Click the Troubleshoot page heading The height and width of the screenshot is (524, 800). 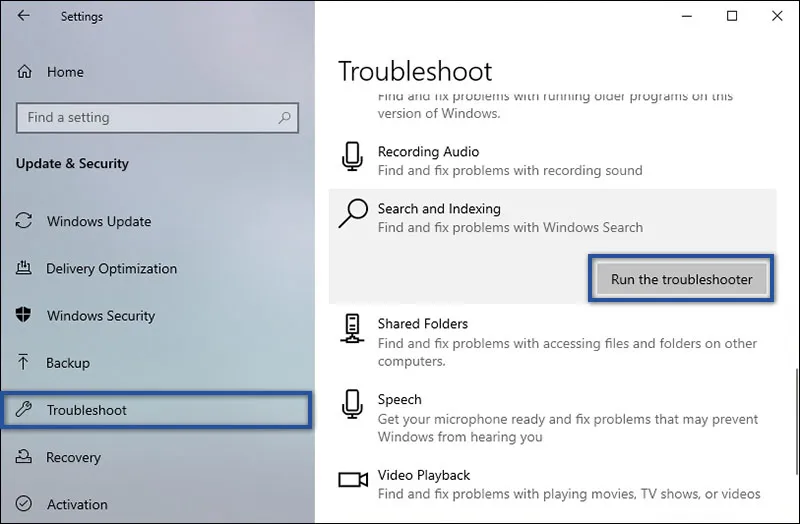(415, 71)
